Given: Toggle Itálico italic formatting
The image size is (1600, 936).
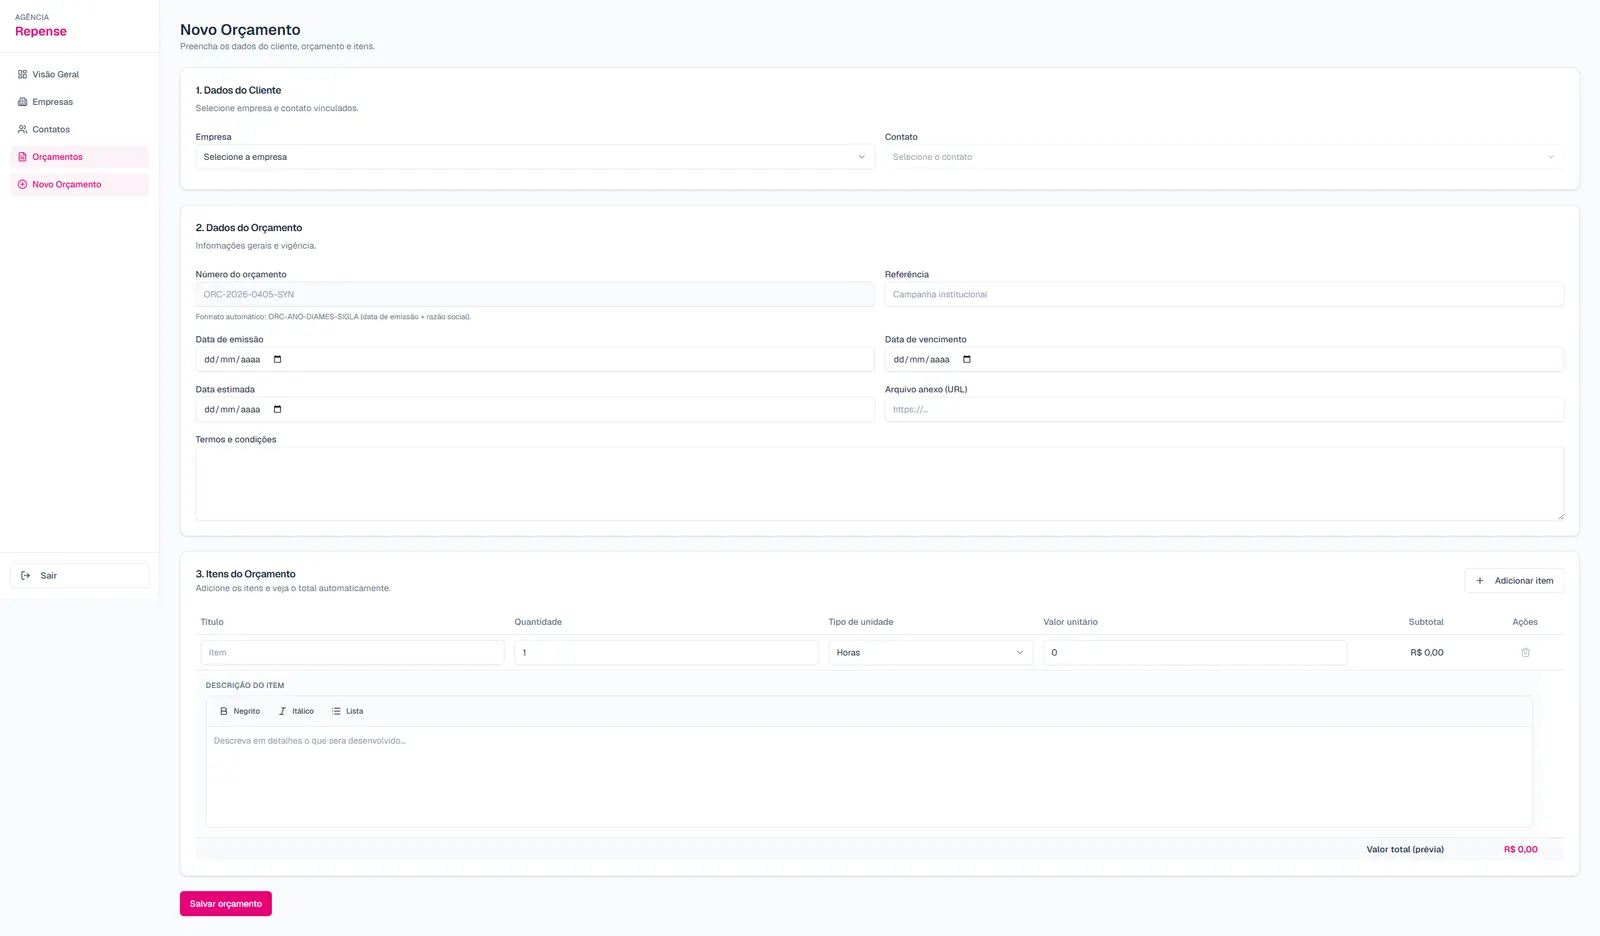Looking at the screenshot, I should coord(296,711).
